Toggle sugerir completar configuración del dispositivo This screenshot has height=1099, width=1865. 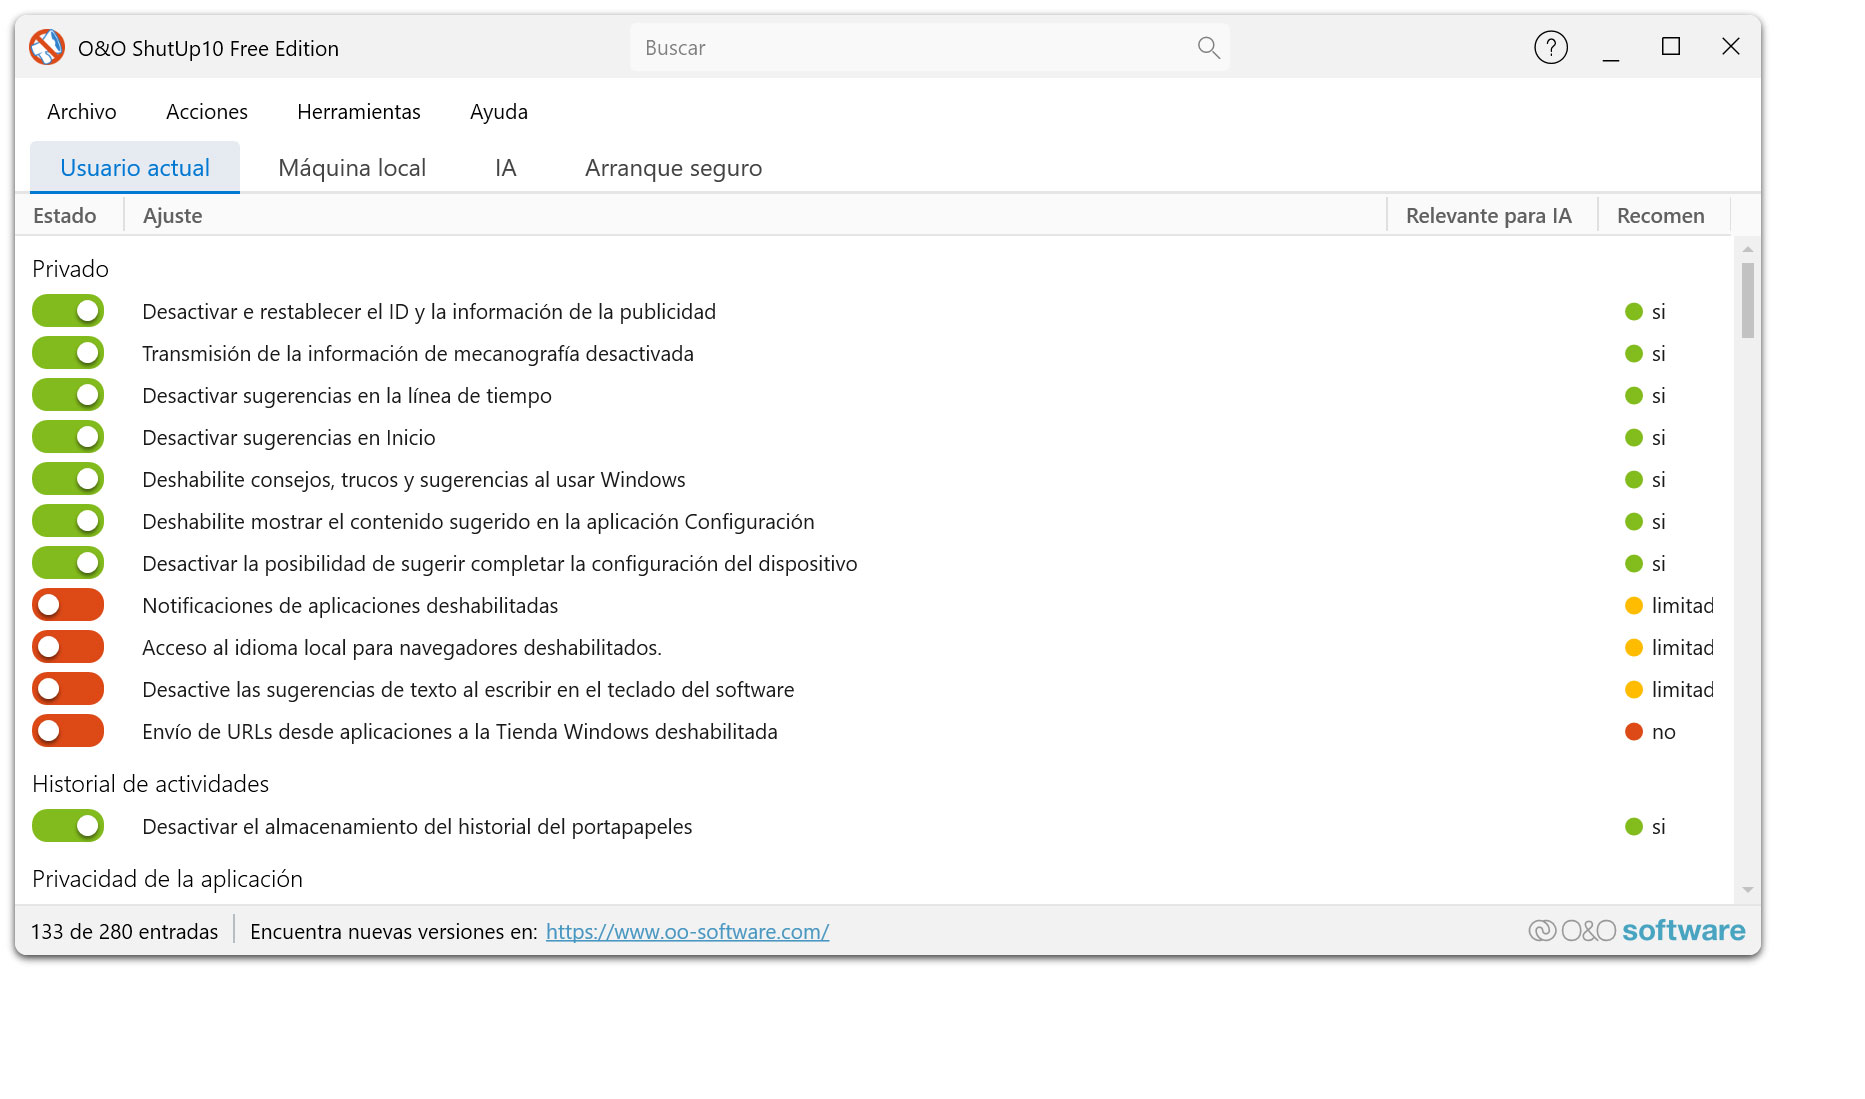pyautogui.click(x=68, y=563)
